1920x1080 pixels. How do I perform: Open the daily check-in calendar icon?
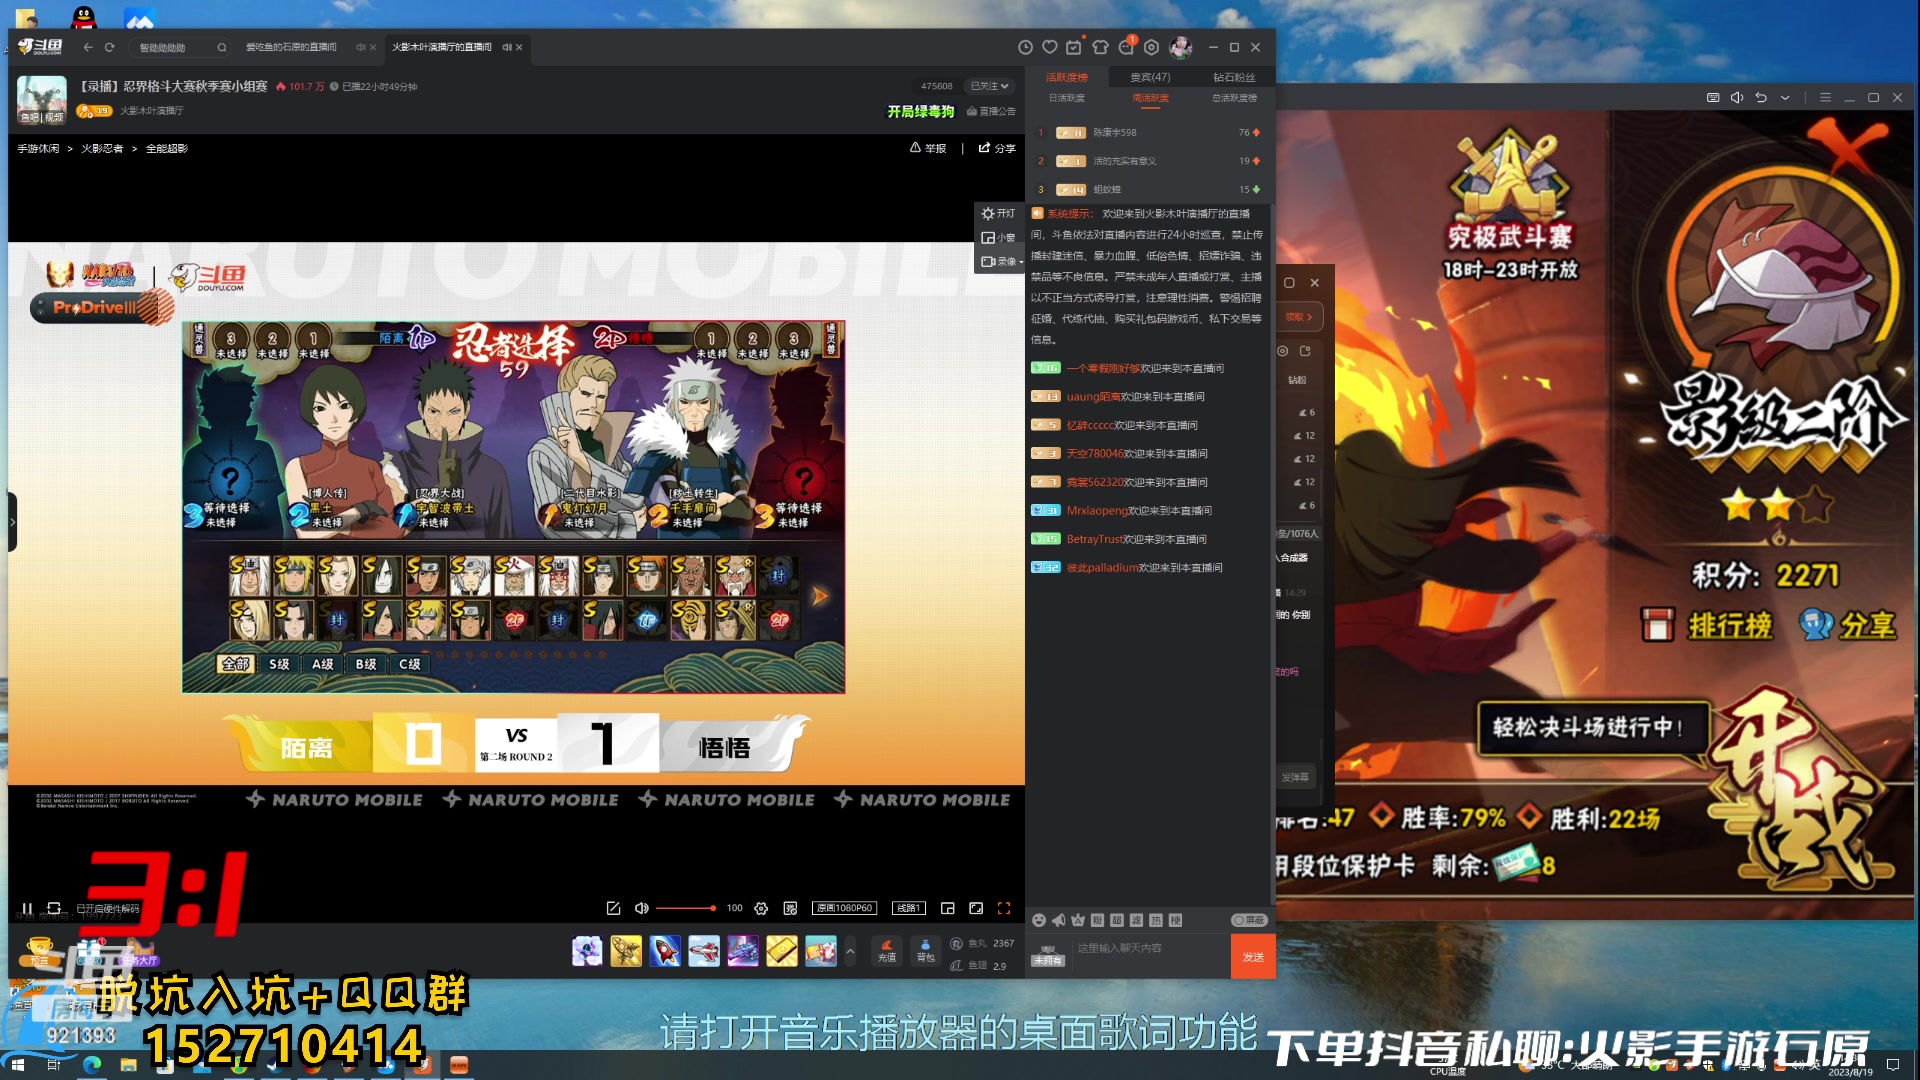point(1074,47)
